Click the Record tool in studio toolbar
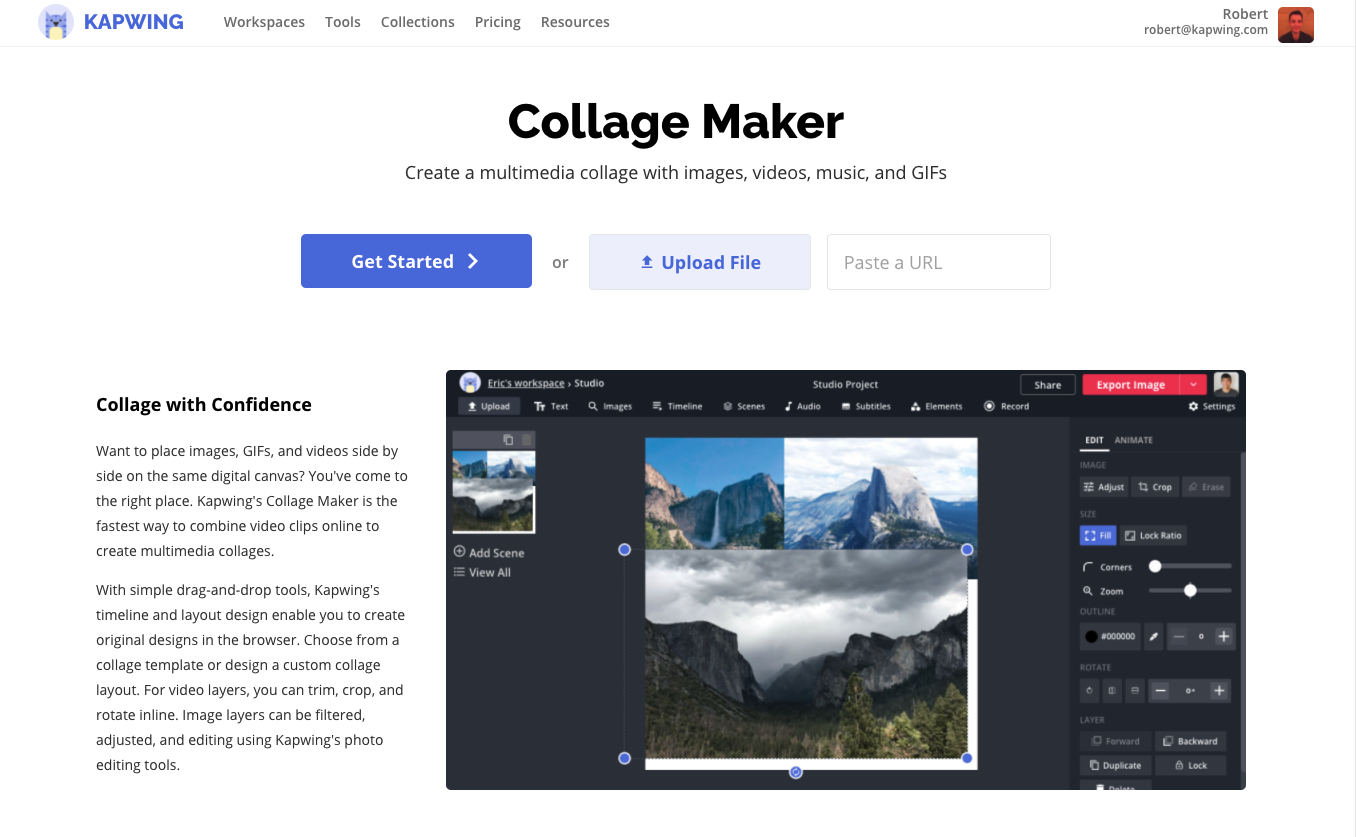Screen dimensions: 1356x837 [x=1006, y=406]
